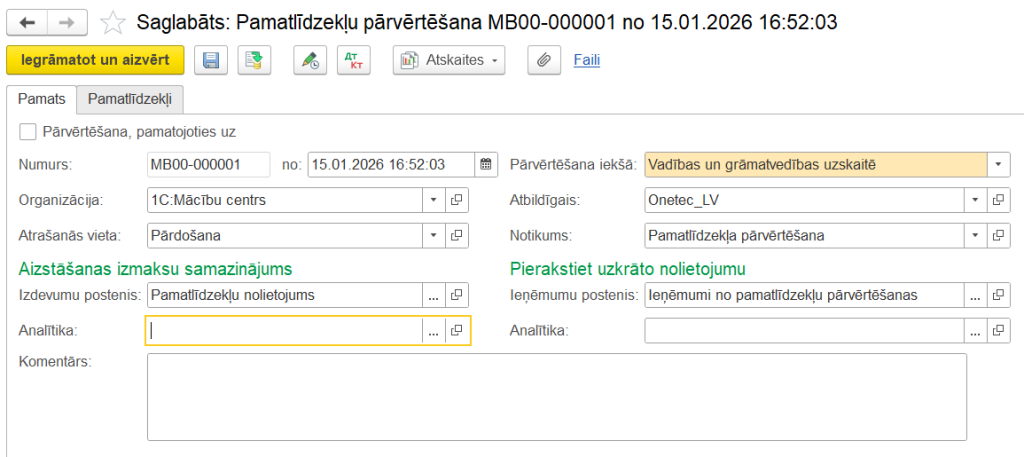
Task: Toggle the Pārvērtēšana, pamatojoties uz checkbox
Action: coord(28,131)
